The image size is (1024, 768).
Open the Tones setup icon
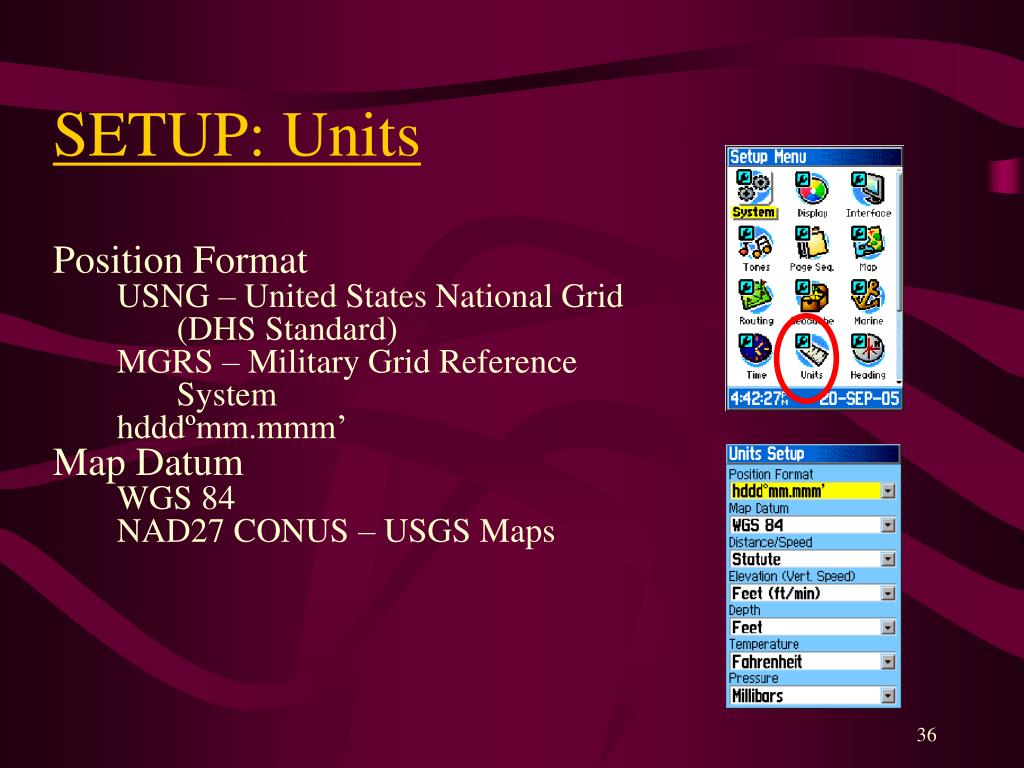coord(755,242)
